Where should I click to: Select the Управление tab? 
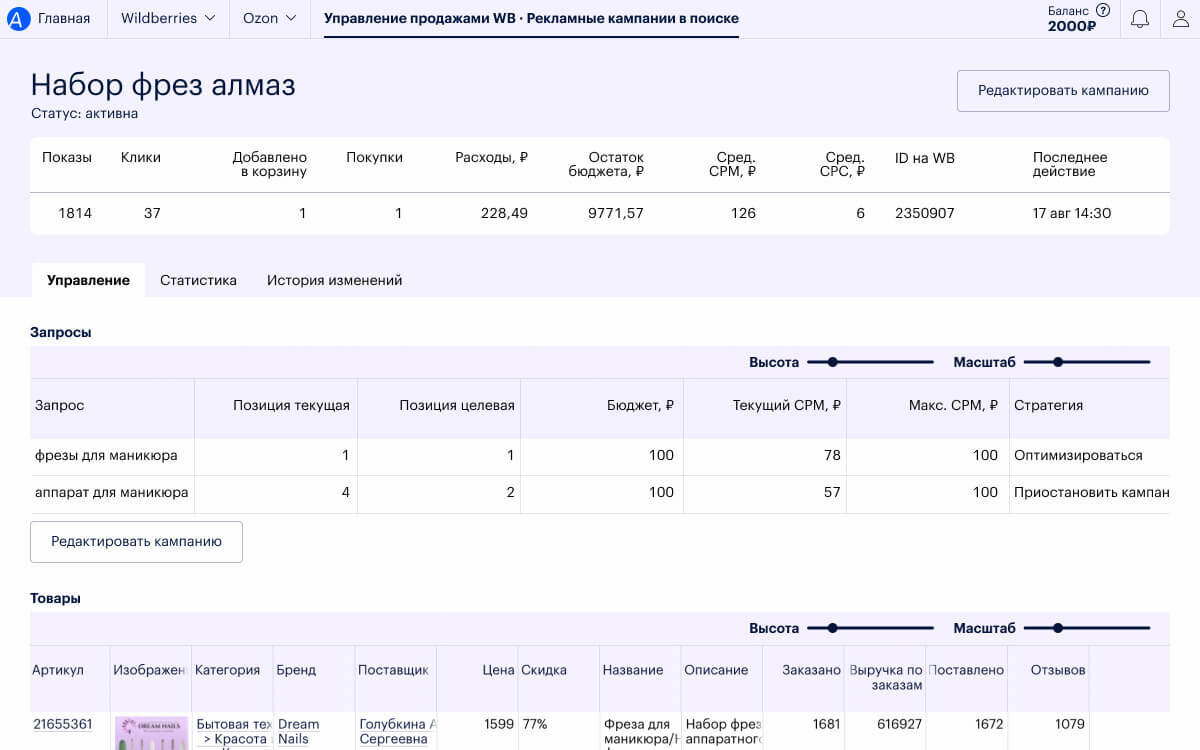[88, 280]
